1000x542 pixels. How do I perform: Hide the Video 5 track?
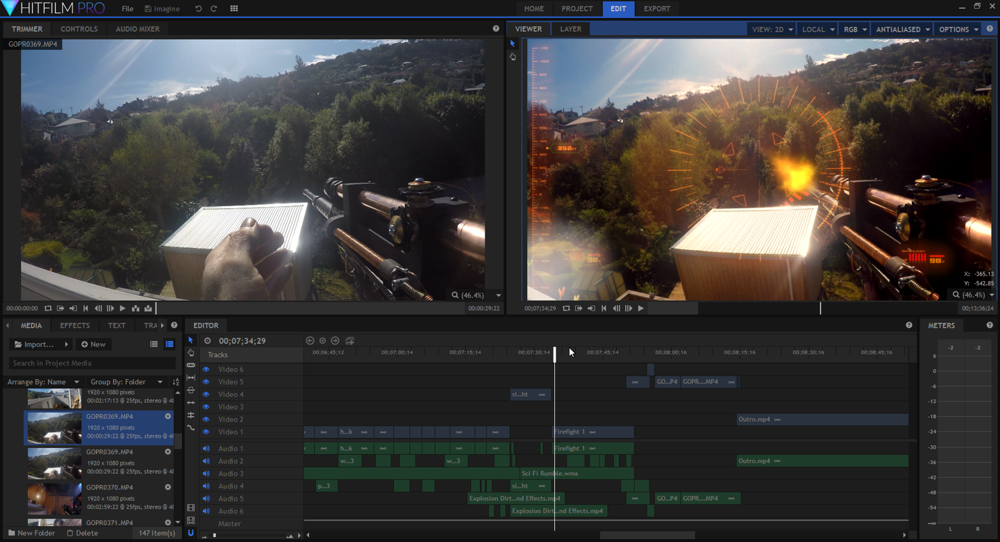pyautogui.click(x=206, y=382)
